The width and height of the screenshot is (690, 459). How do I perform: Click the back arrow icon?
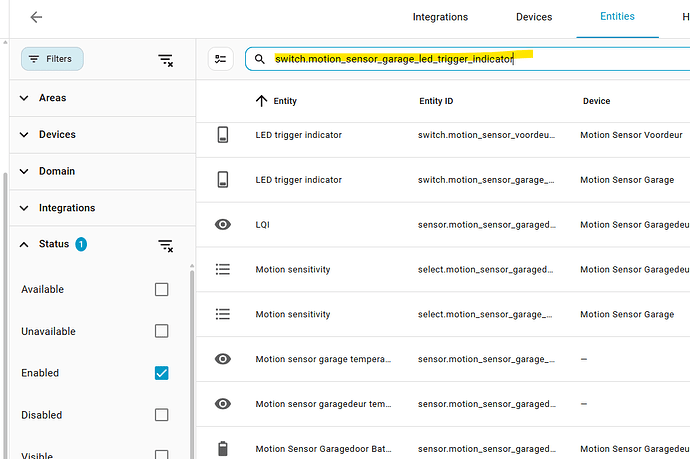[x=36, y=17]
